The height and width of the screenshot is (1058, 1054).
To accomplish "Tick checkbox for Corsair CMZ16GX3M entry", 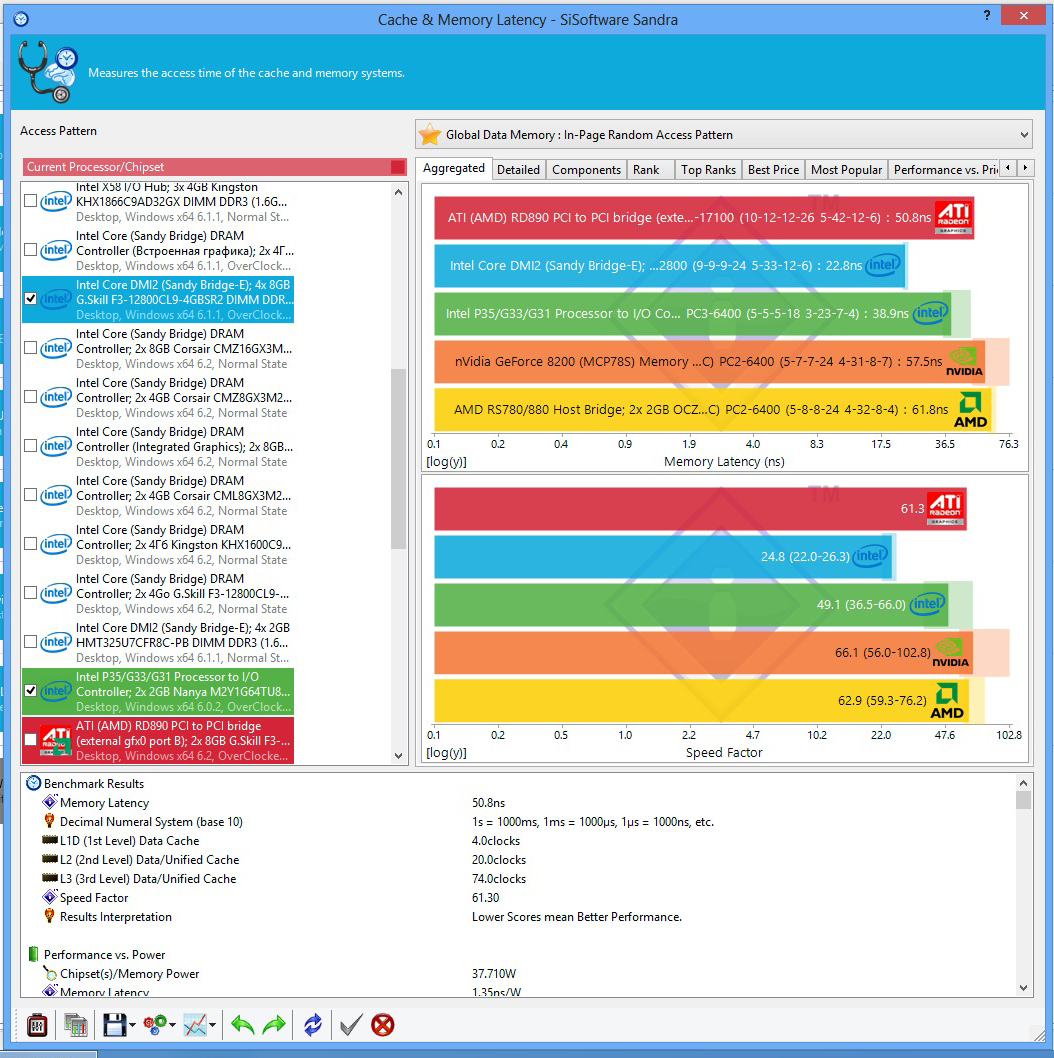I will 30,347.
